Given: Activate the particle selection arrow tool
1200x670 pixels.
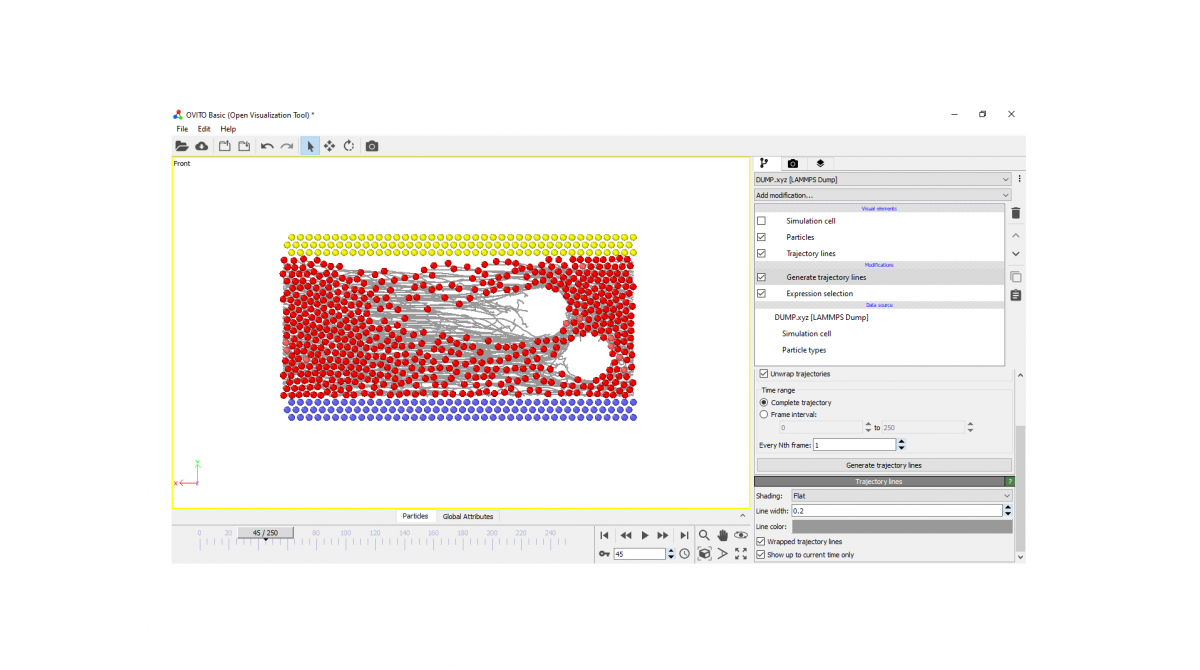Looking at the screenshot, I should 309,146.
